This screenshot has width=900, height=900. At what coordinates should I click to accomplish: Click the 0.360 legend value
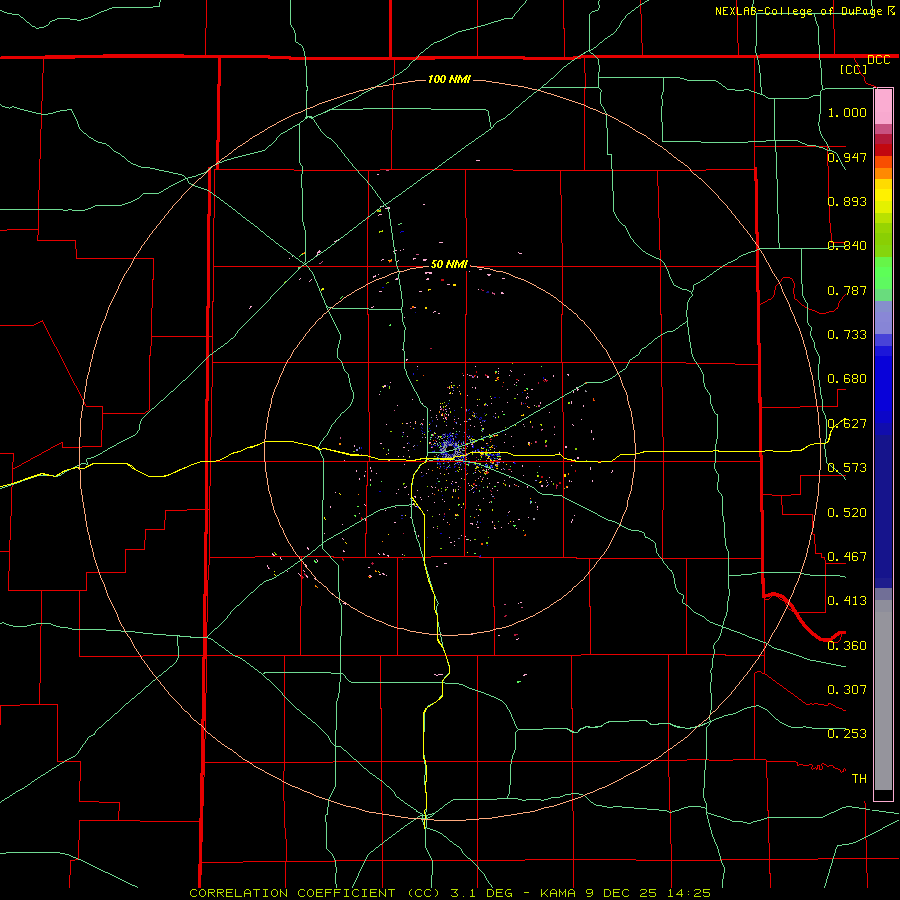pyautogui.click(x=847, y=646)
